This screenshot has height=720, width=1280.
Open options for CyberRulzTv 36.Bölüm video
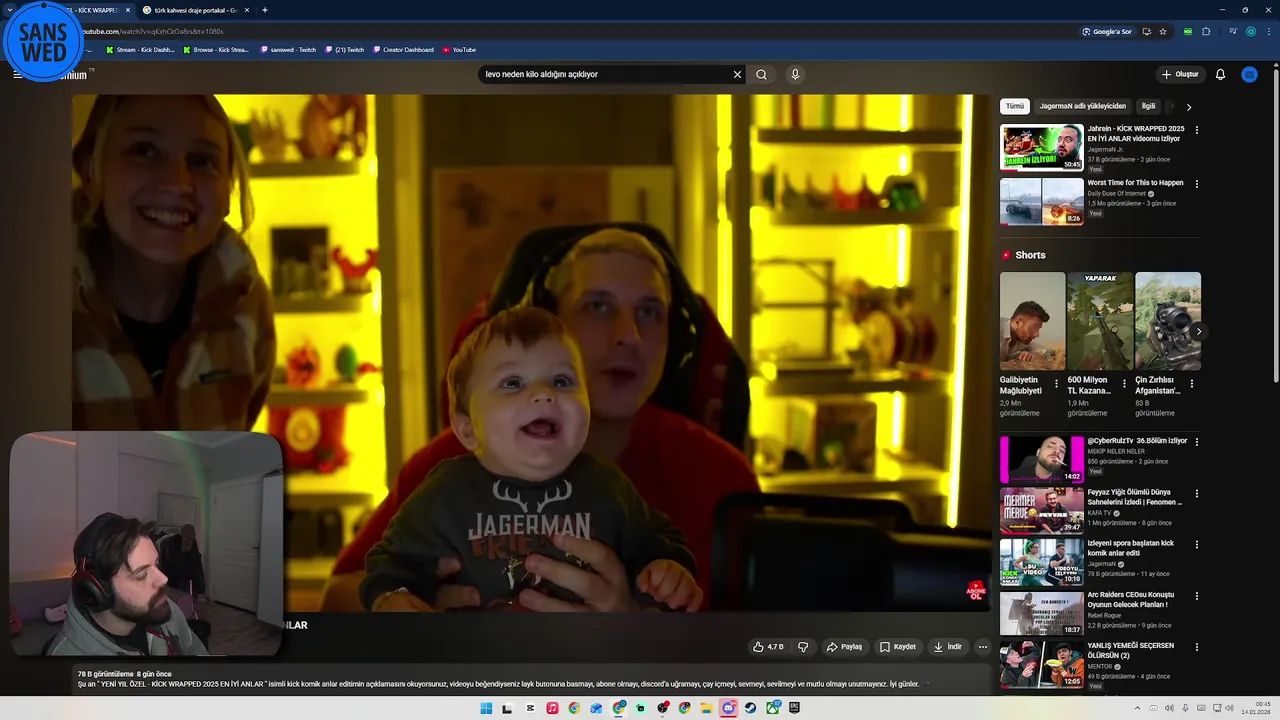click(x=1196, y=442)
